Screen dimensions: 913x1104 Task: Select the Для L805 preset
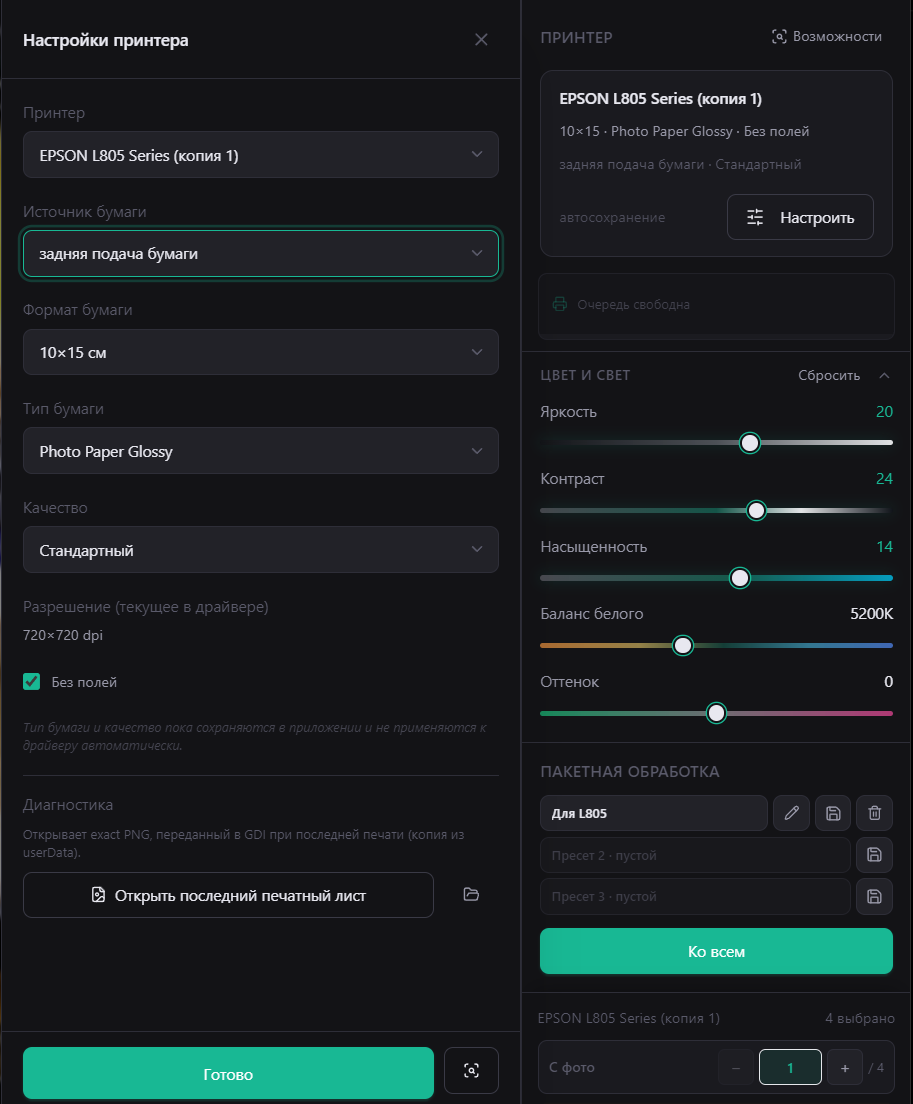click(653, 813)
